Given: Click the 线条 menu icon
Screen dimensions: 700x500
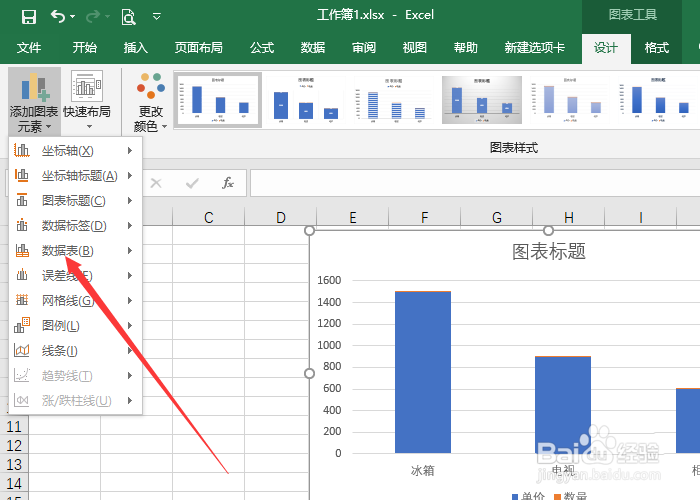Looking at the screenshot, I should click(22, 350).
